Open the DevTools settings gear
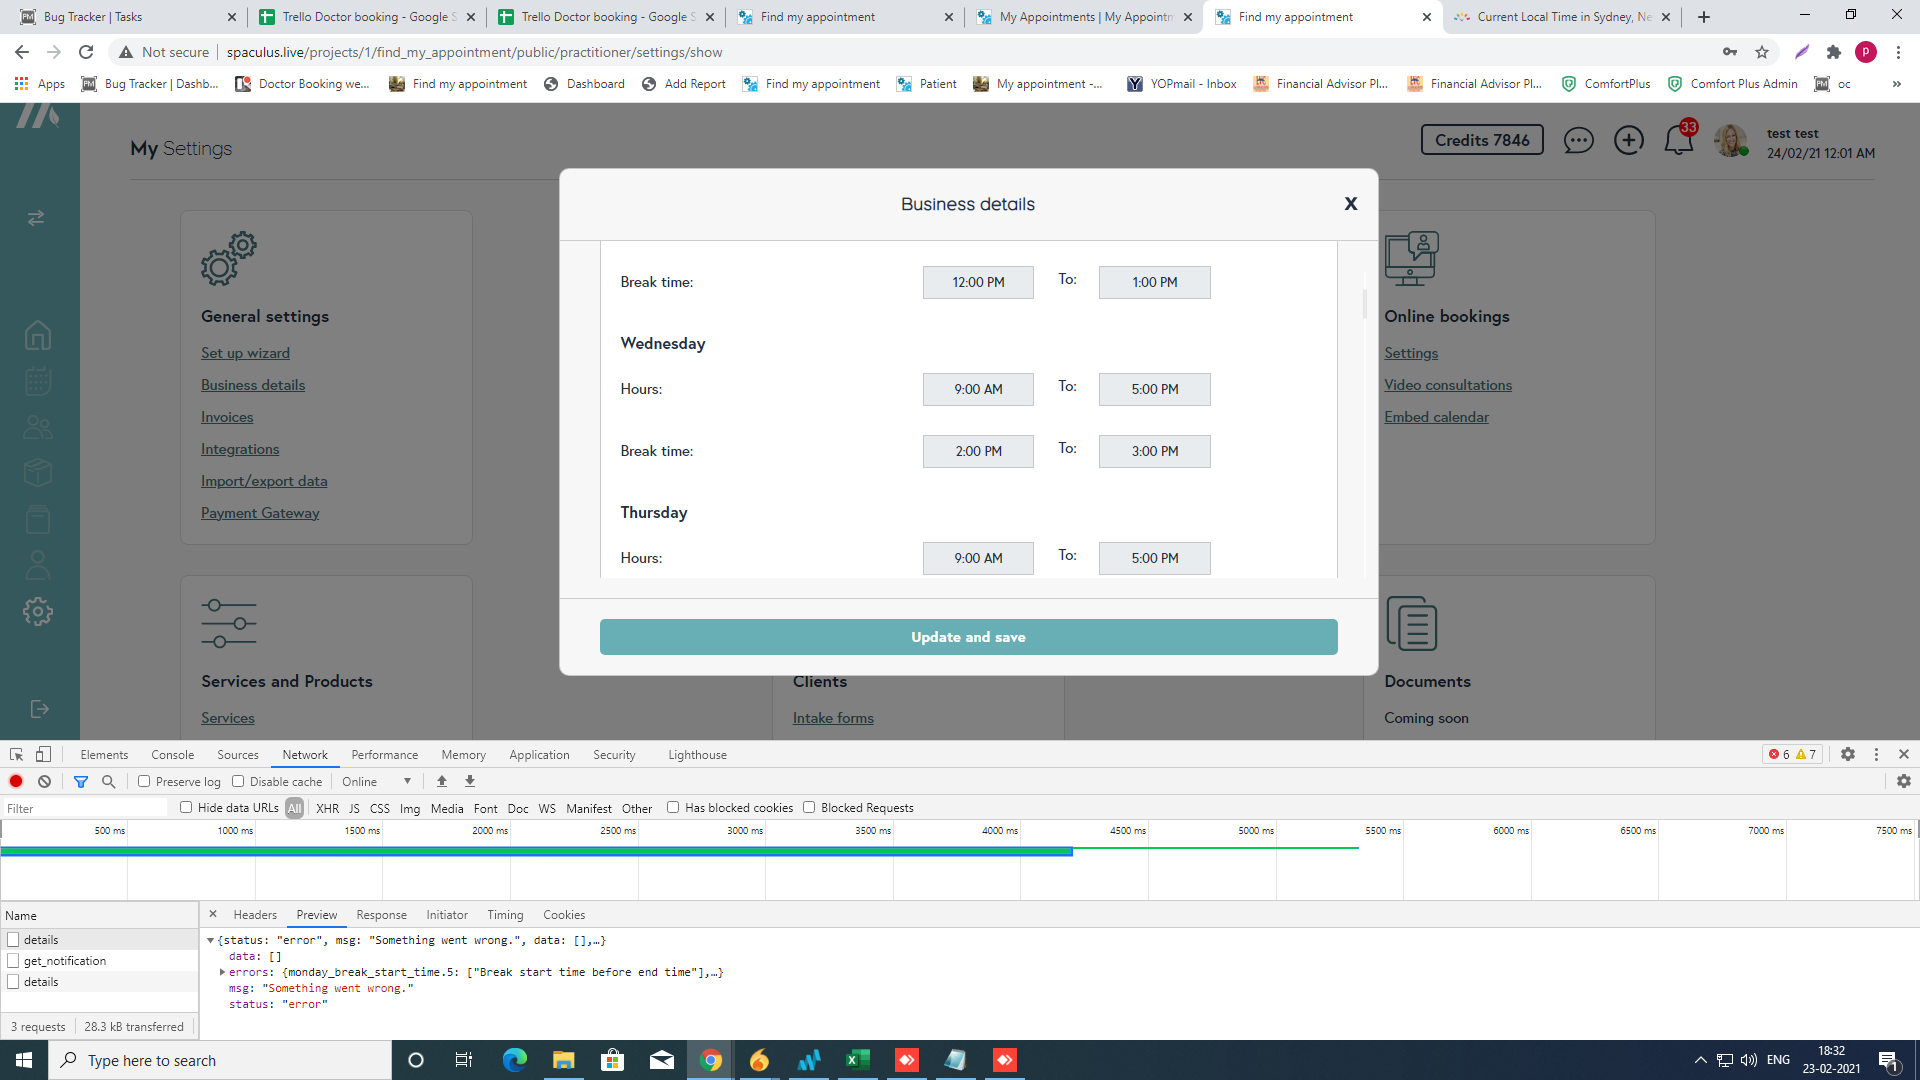Screen dimensions: 1920x1080 [x=1847, y=755]
